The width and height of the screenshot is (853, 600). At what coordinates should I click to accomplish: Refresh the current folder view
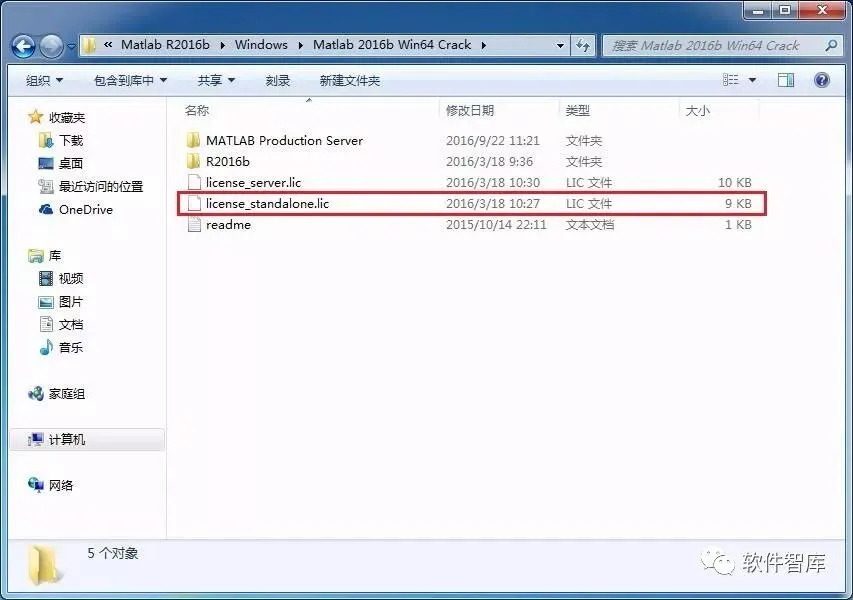(x=583, y=46)
